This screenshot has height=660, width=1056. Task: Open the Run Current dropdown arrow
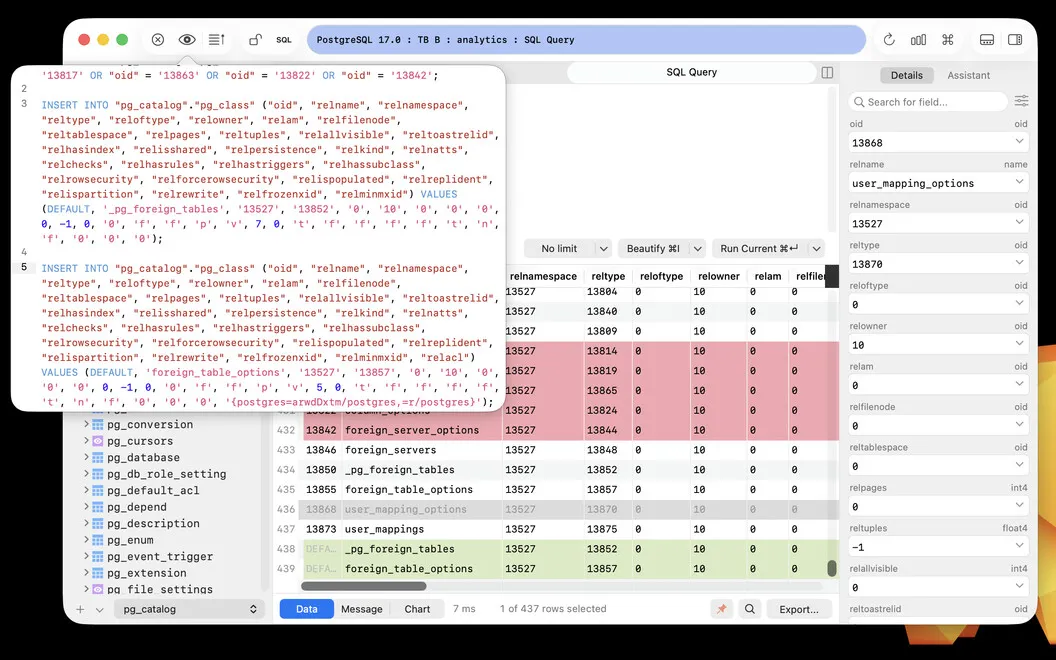click(816, 249)
